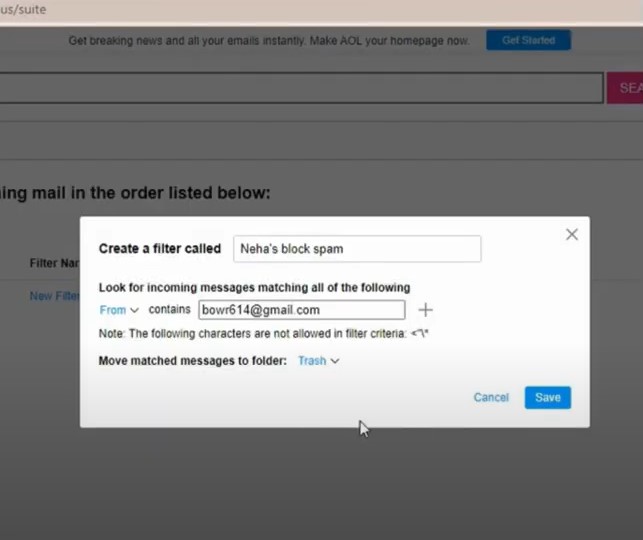Open the From criteria dropdown

click(119, 310)
